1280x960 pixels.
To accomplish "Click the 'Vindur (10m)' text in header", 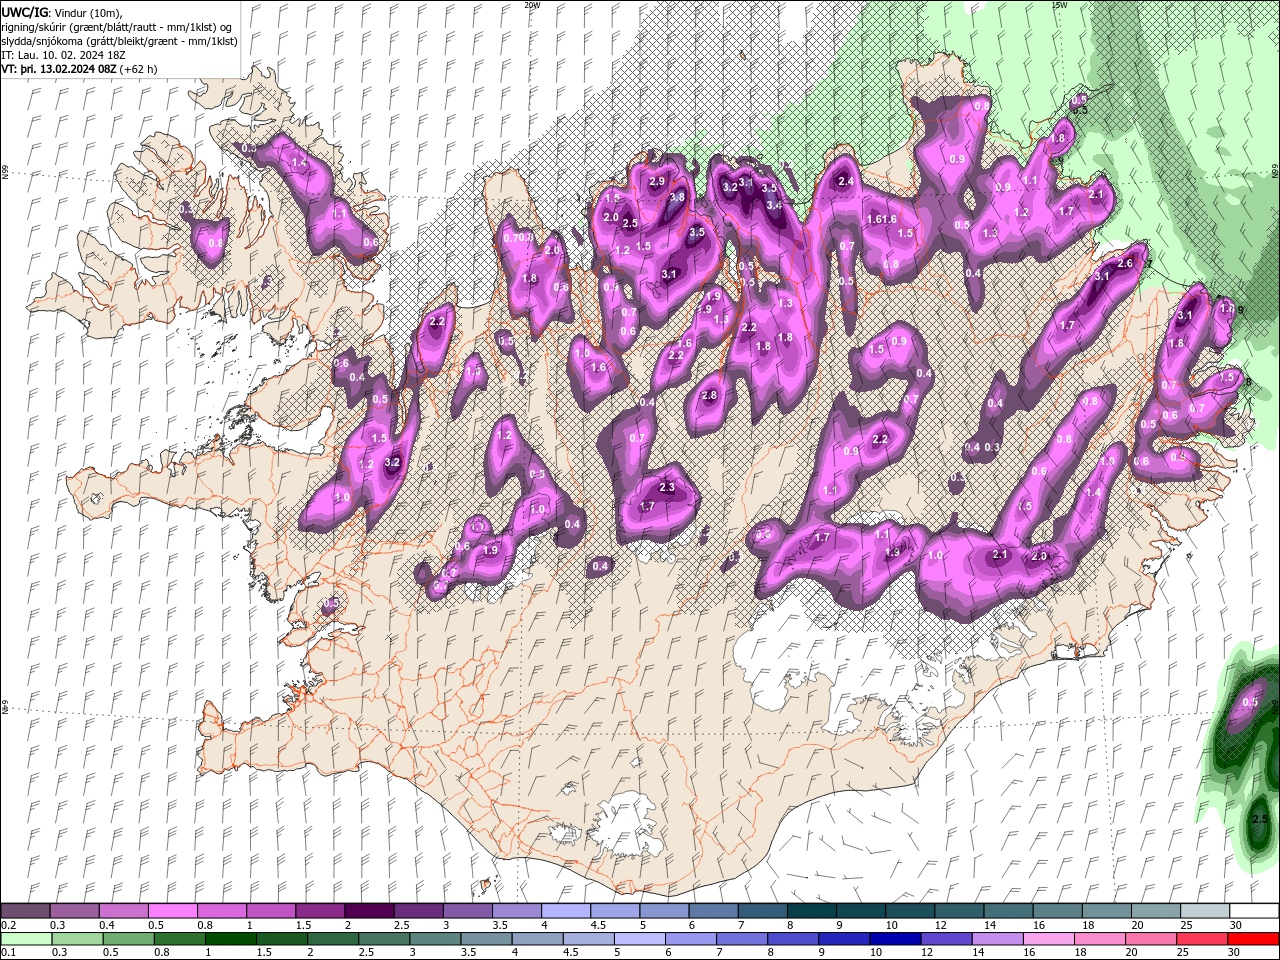I will coord(87,12).
